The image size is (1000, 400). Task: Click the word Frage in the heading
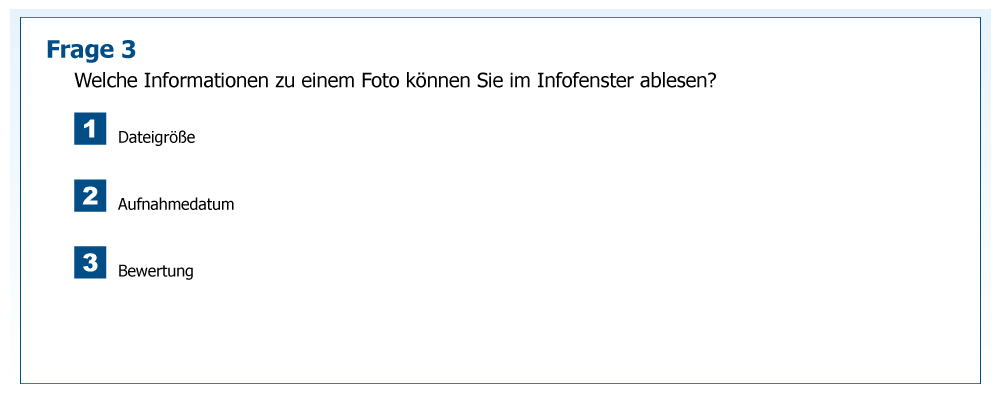pos(79,50)
